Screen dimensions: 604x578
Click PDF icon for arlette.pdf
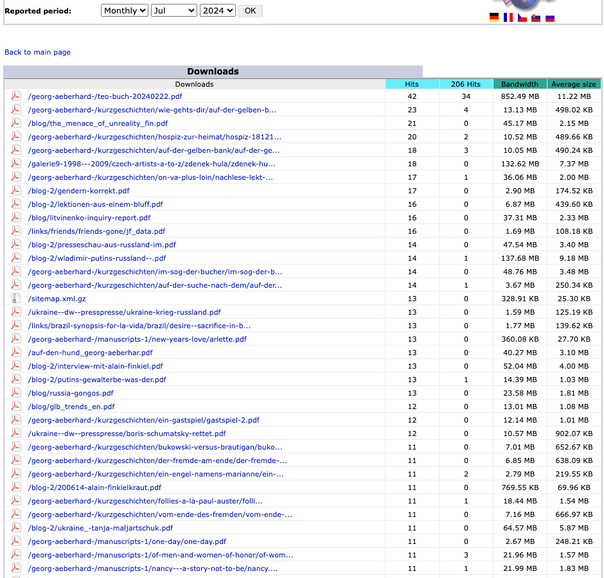tap(16, 338)
